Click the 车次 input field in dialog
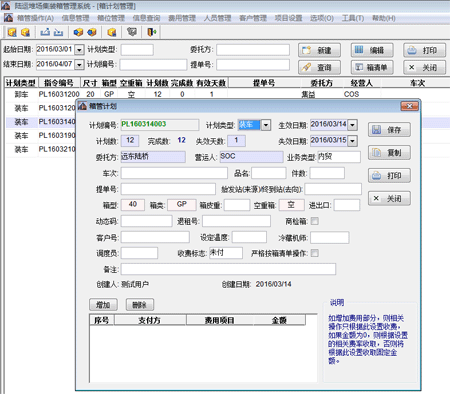The image size is (450, 394). coord(174,173)
